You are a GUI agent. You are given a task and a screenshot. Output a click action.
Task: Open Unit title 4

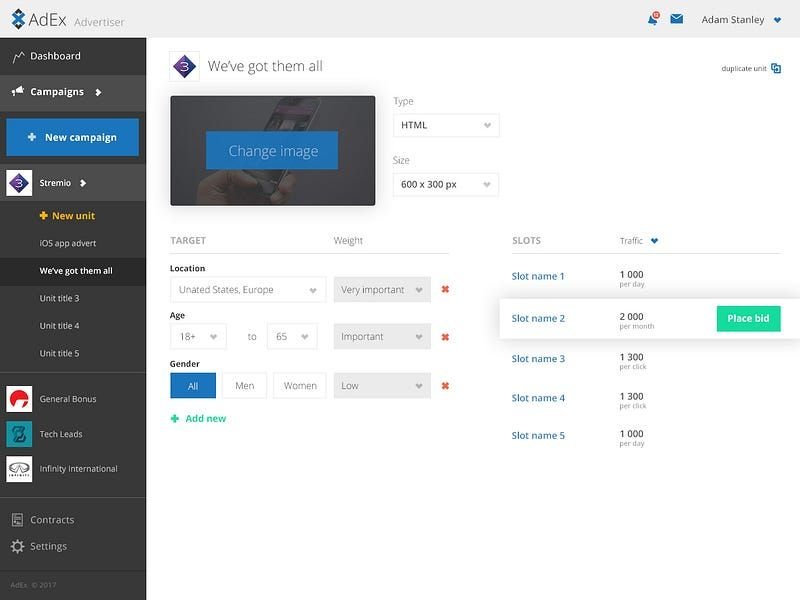[x=59, y=326]
